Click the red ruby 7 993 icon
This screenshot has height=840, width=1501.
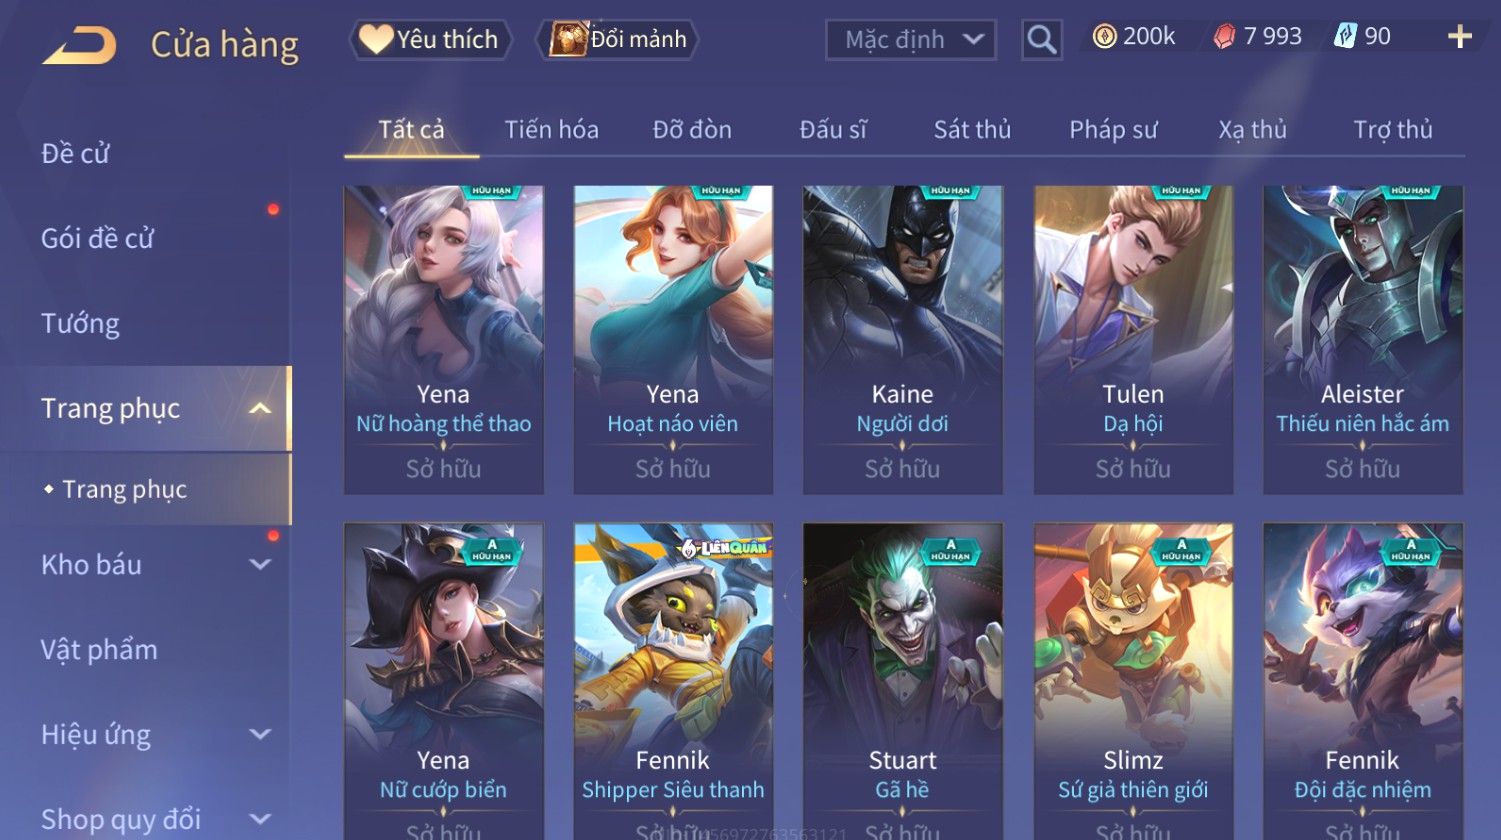(1224, 37)
